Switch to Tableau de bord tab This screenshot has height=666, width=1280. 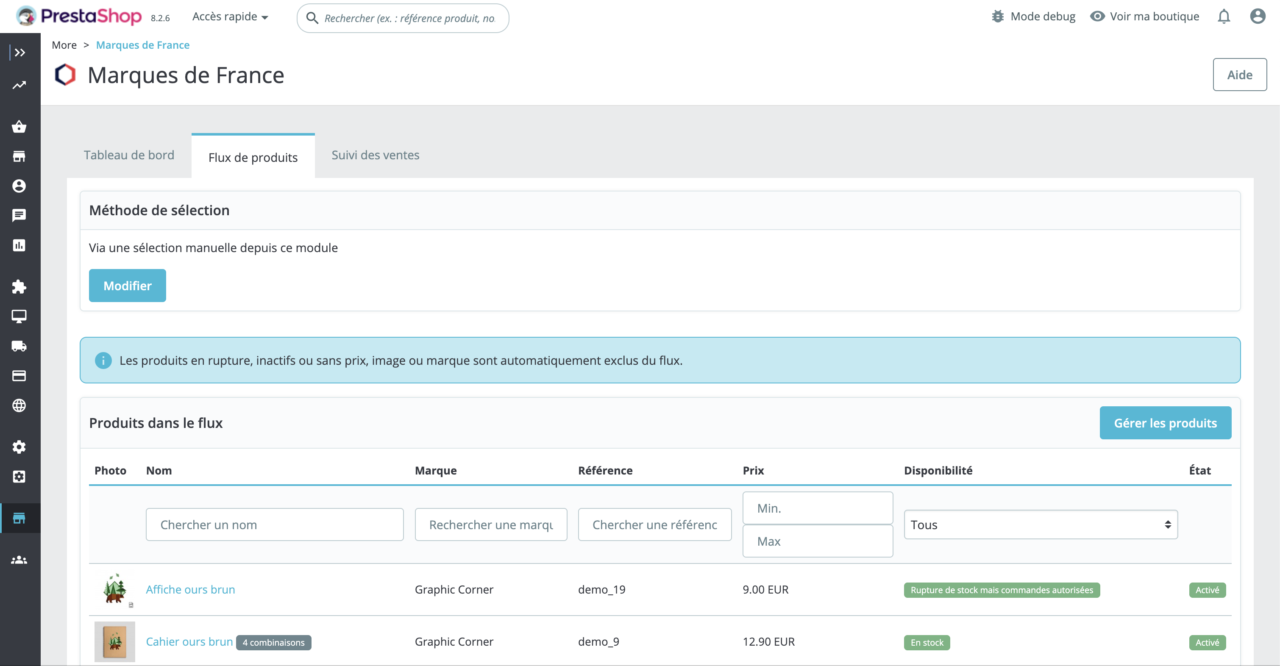[x=129, y=155]
